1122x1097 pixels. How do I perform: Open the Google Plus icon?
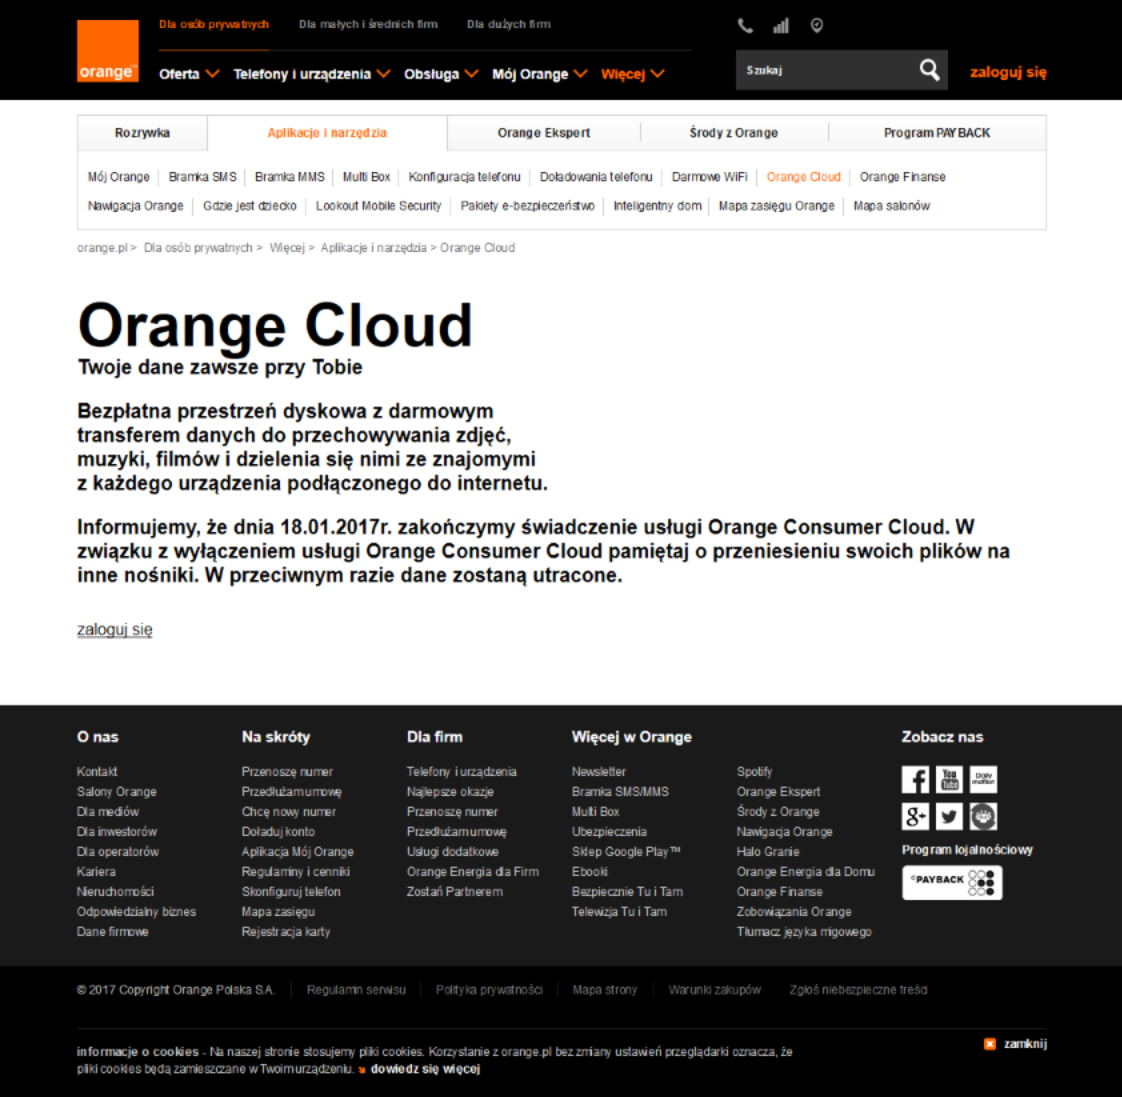pyautogui.click(x=915, y=817)
